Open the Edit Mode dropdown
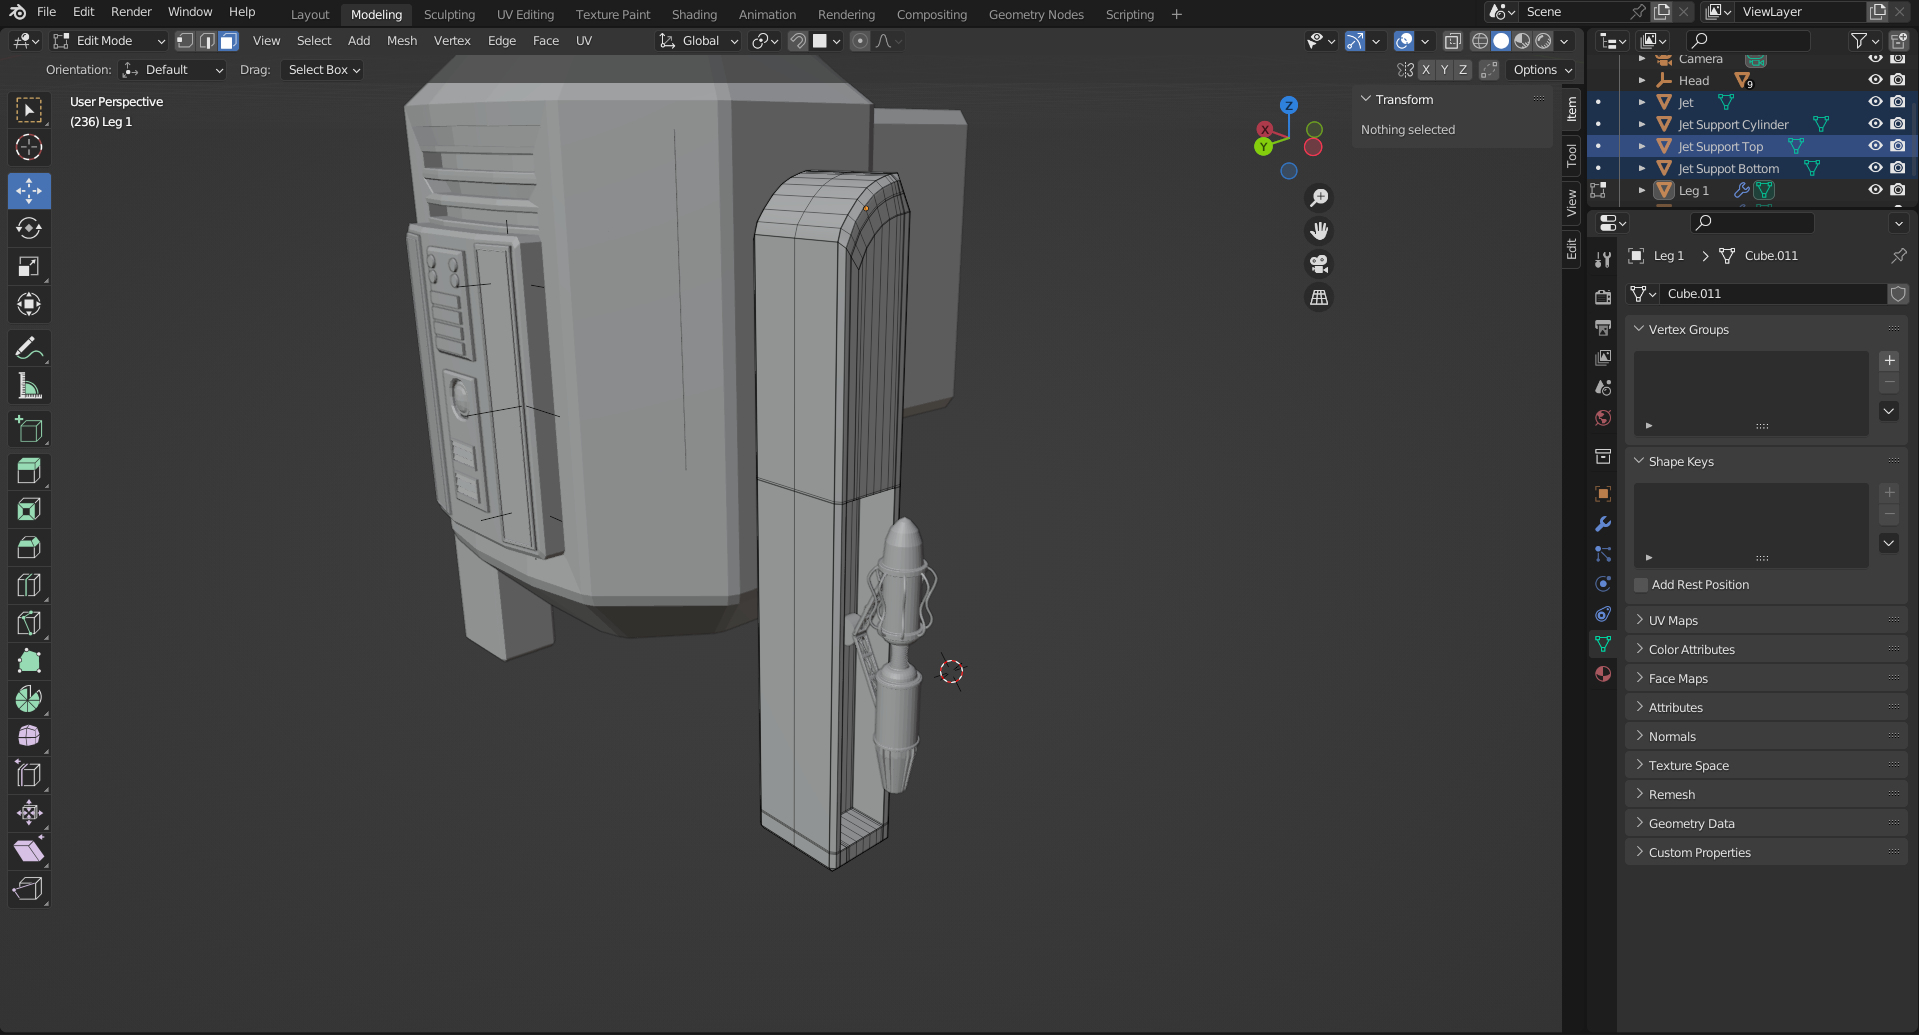 click(x=108, y=41)
